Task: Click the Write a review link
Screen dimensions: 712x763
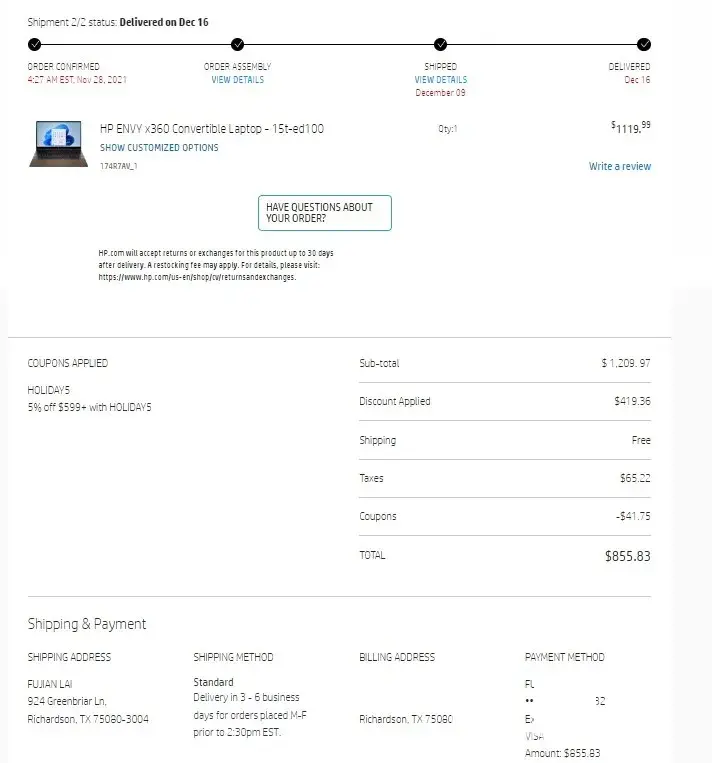Action: [619, 166]
